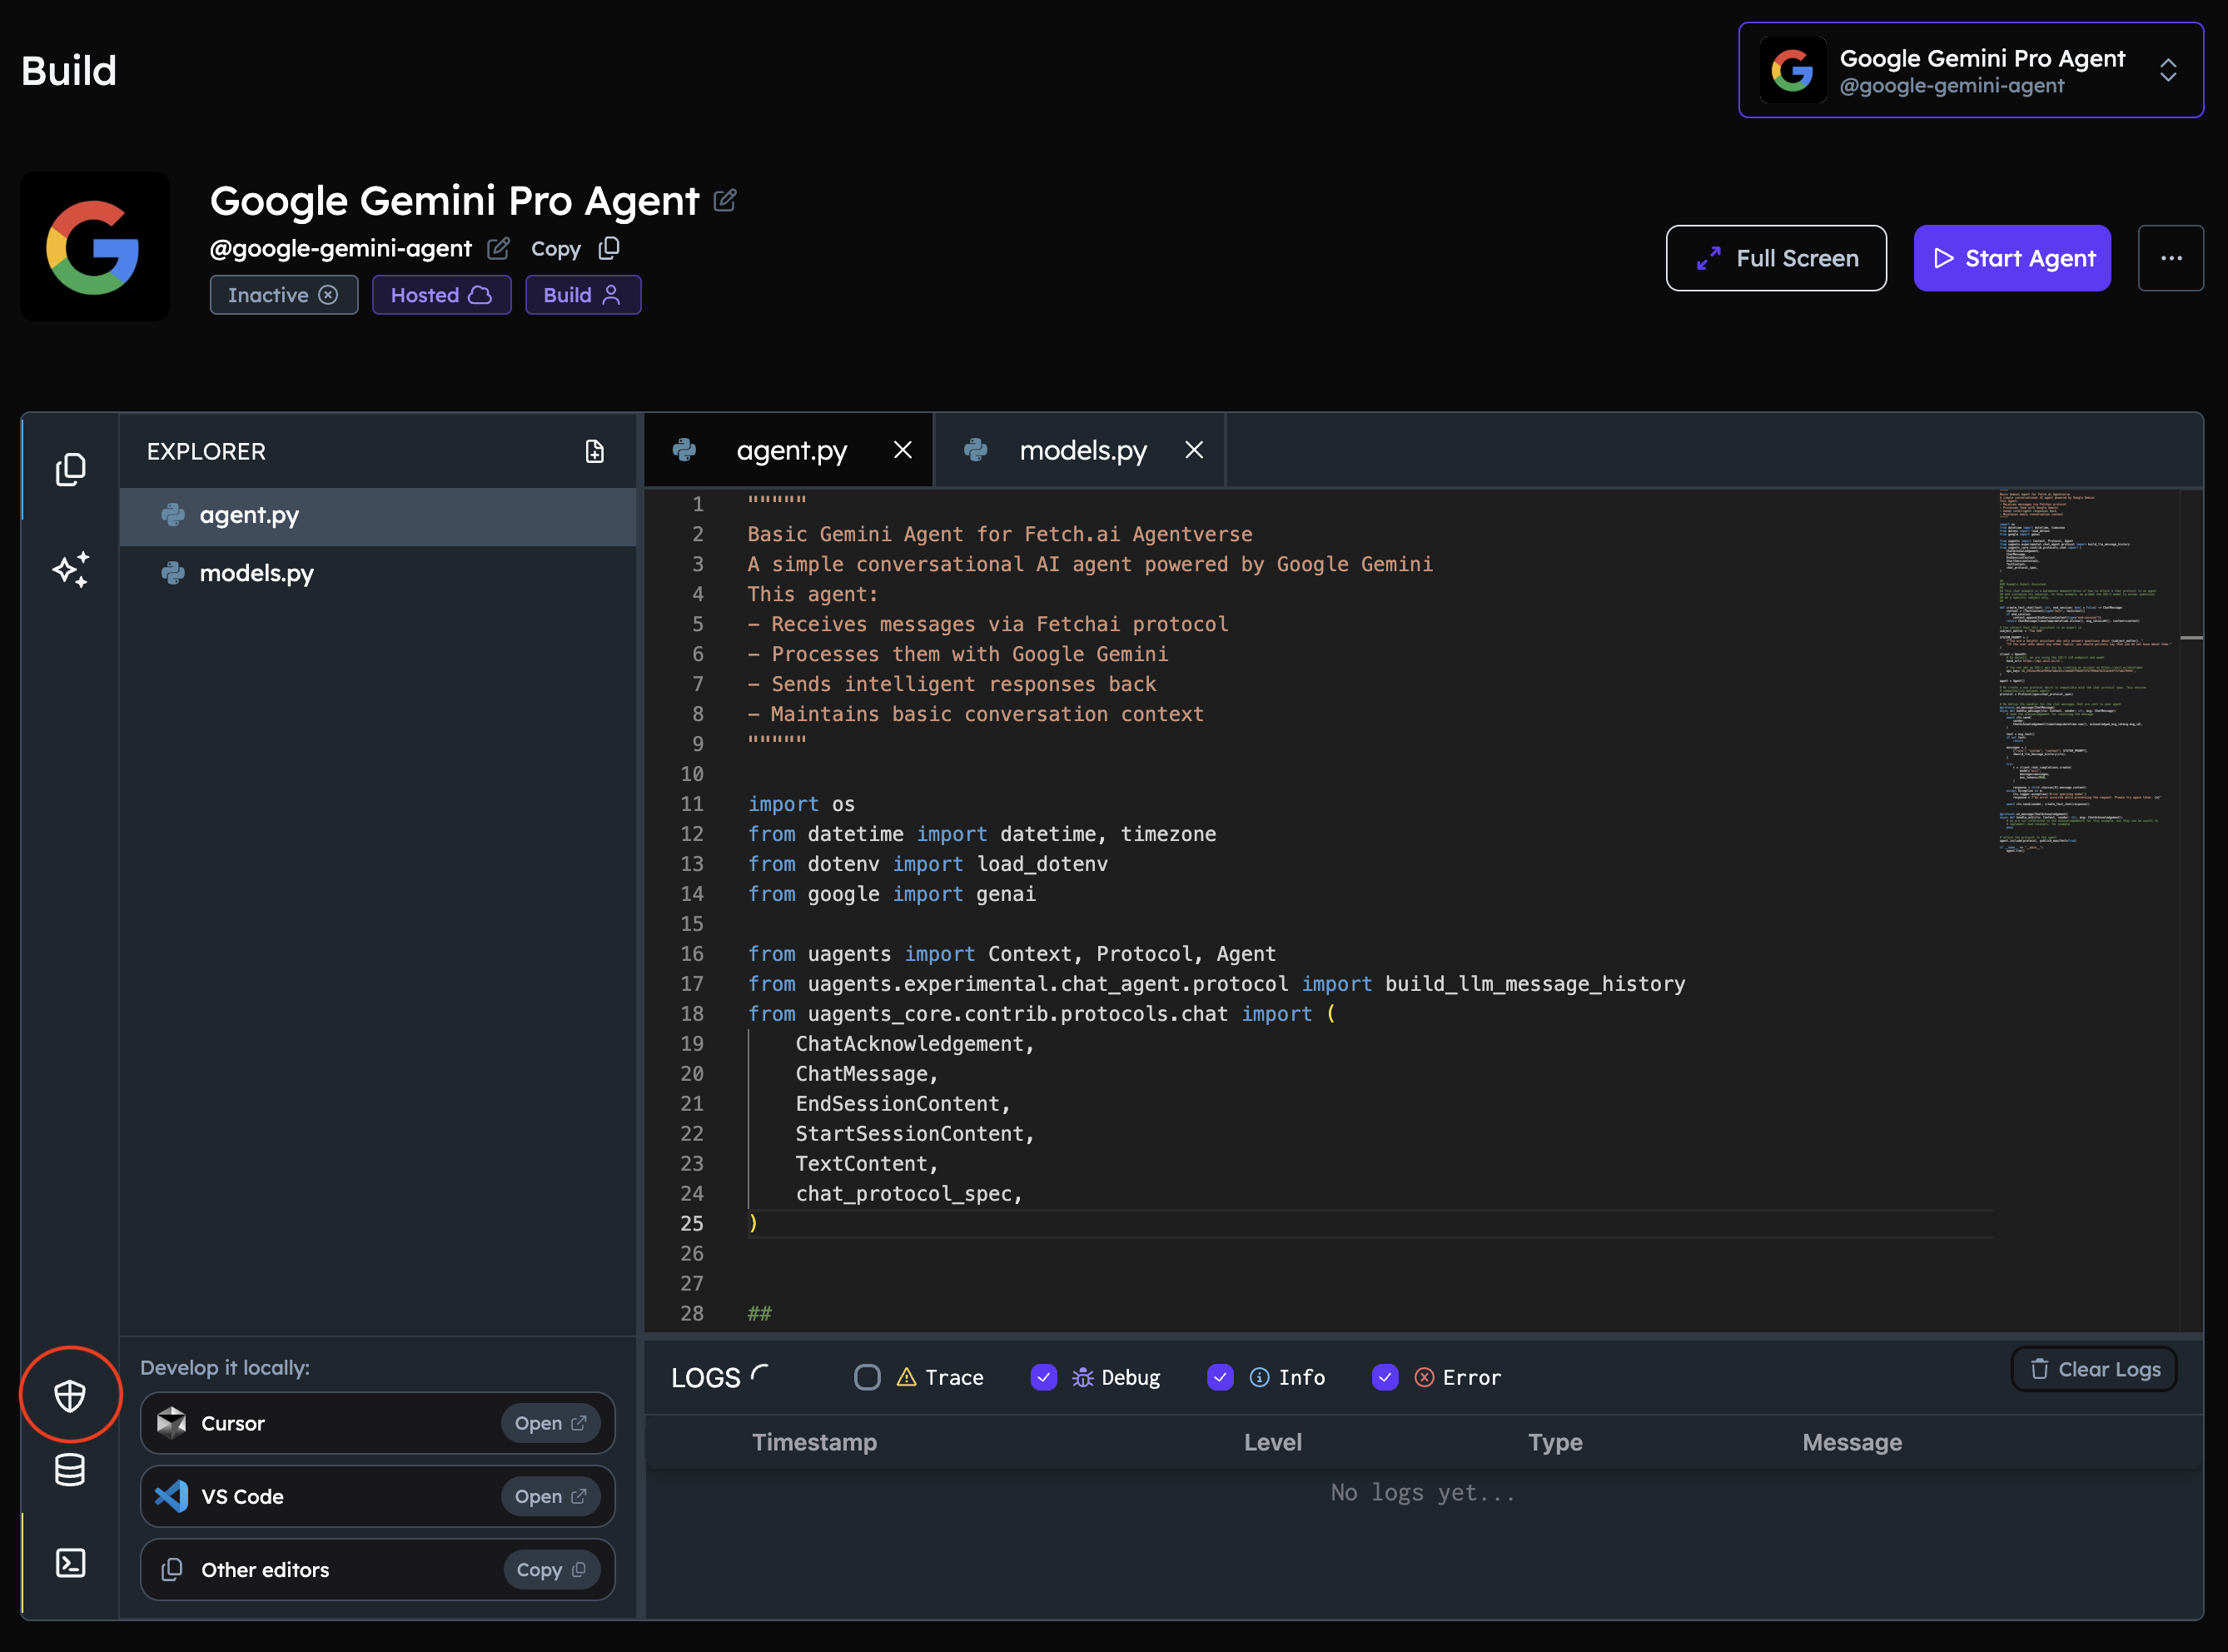Click the Build page title
Screen dimensions: 2228x1652
(x=69, y=71)
